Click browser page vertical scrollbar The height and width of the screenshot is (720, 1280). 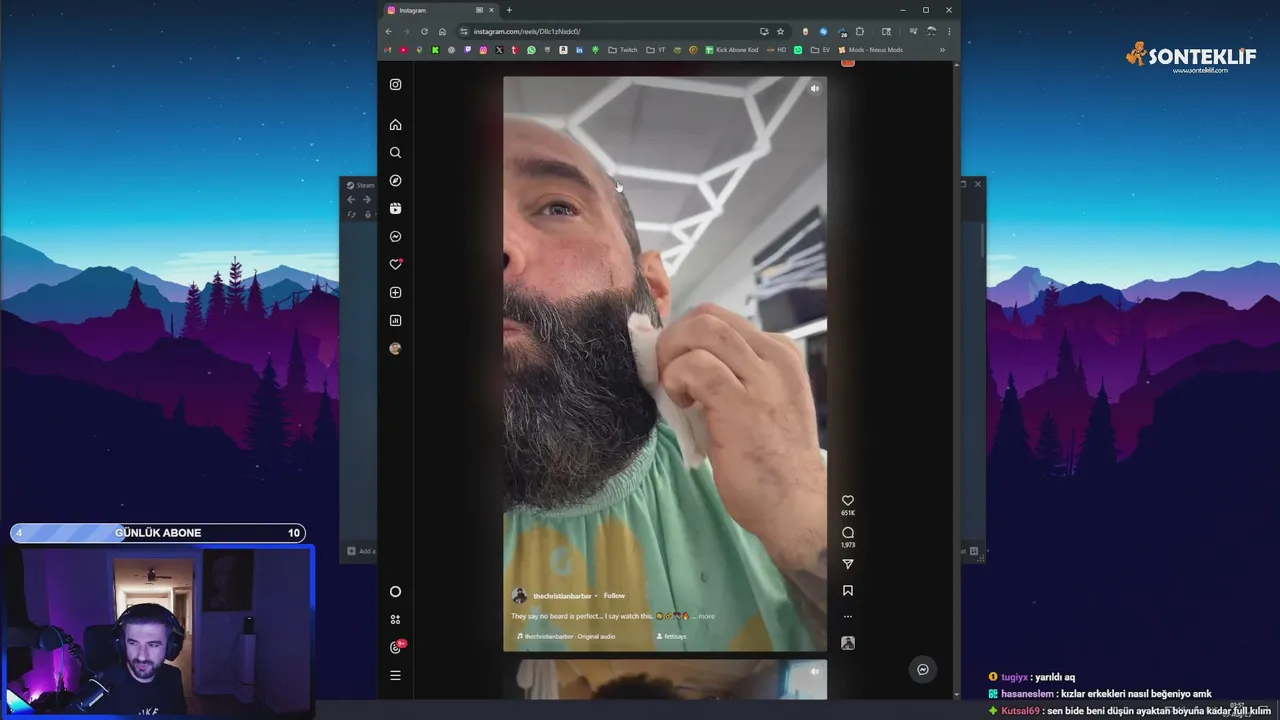[957, 380]
